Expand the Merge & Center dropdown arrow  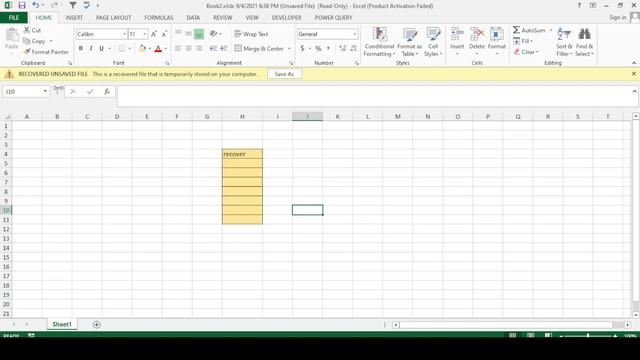289,49
